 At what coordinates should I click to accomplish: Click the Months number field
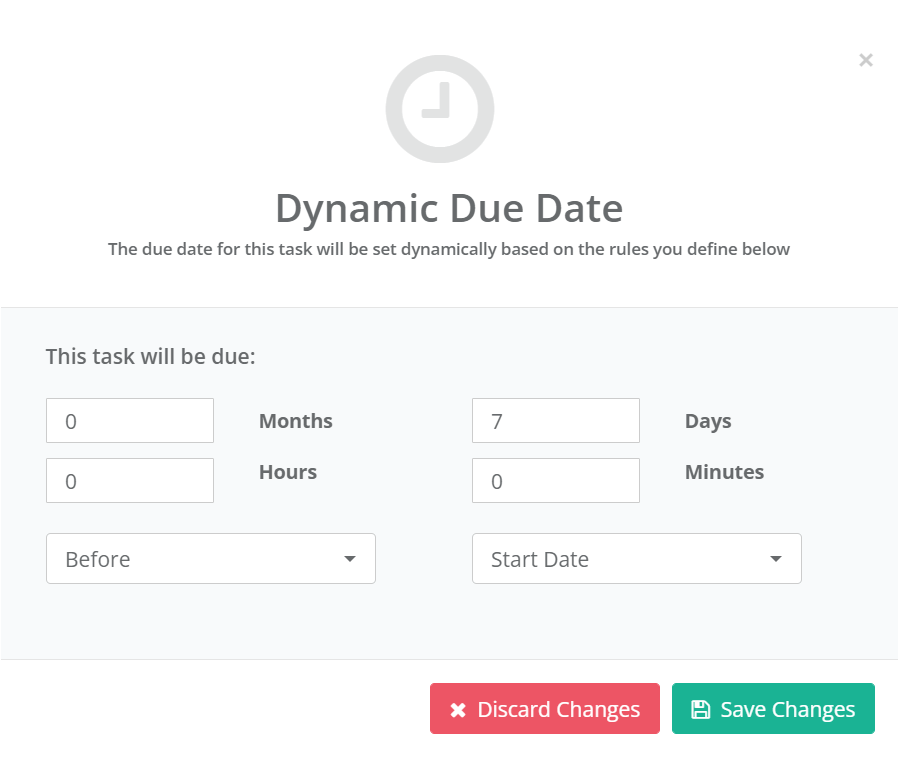click(x=130, y=420)
